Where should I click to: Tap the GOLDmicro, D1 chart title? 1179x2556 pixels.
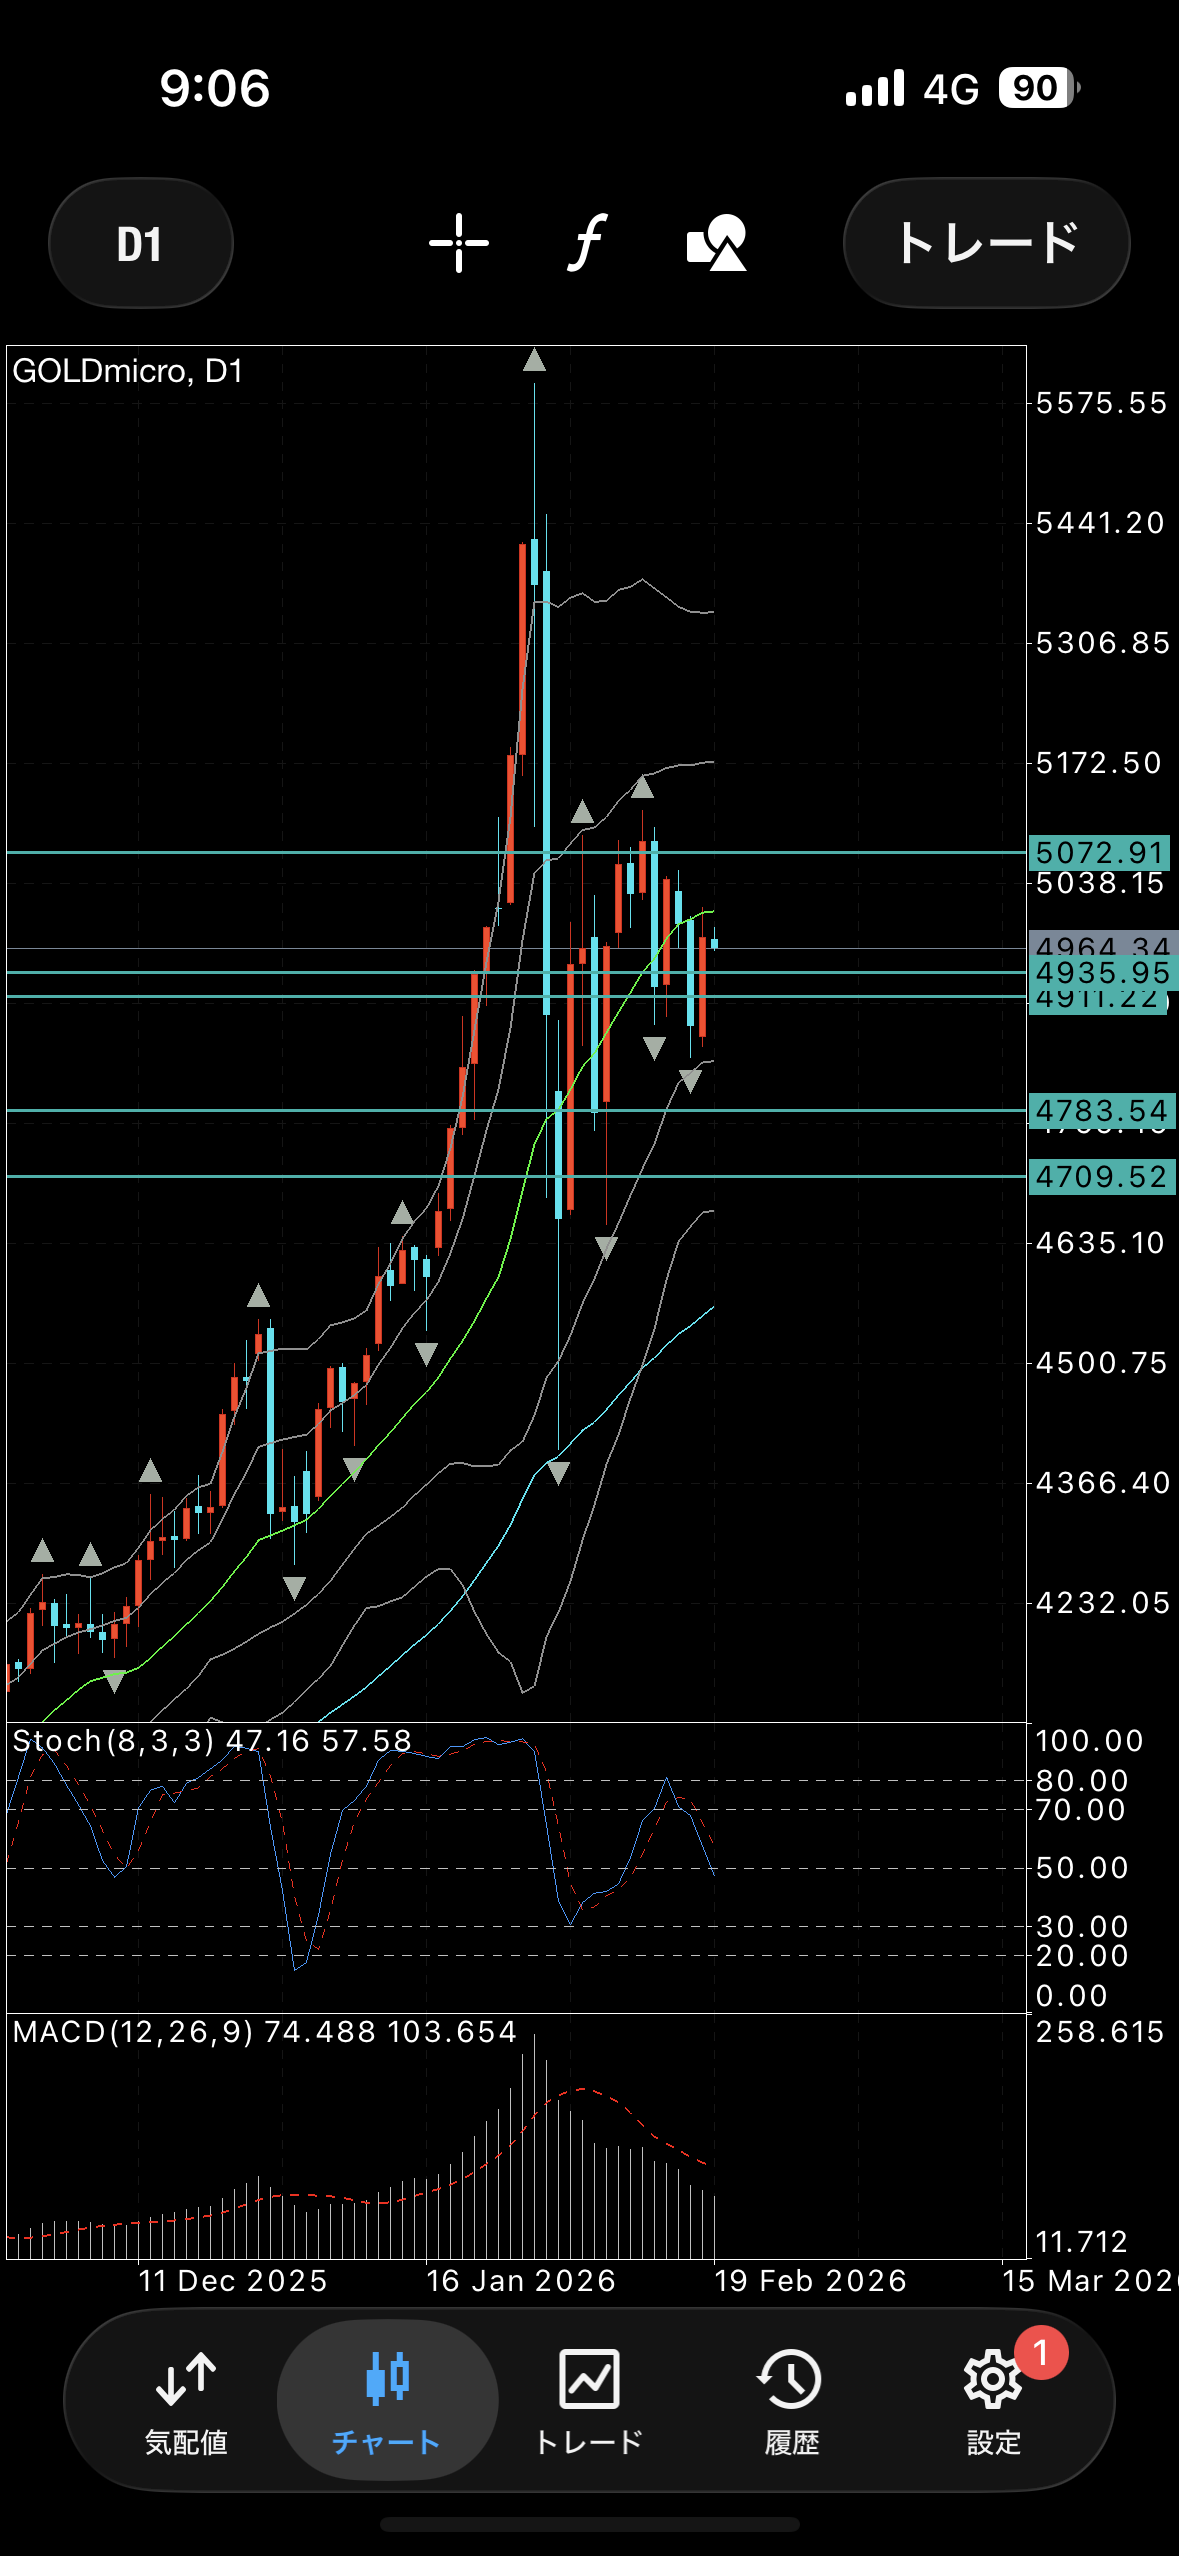tap(128, 371)
